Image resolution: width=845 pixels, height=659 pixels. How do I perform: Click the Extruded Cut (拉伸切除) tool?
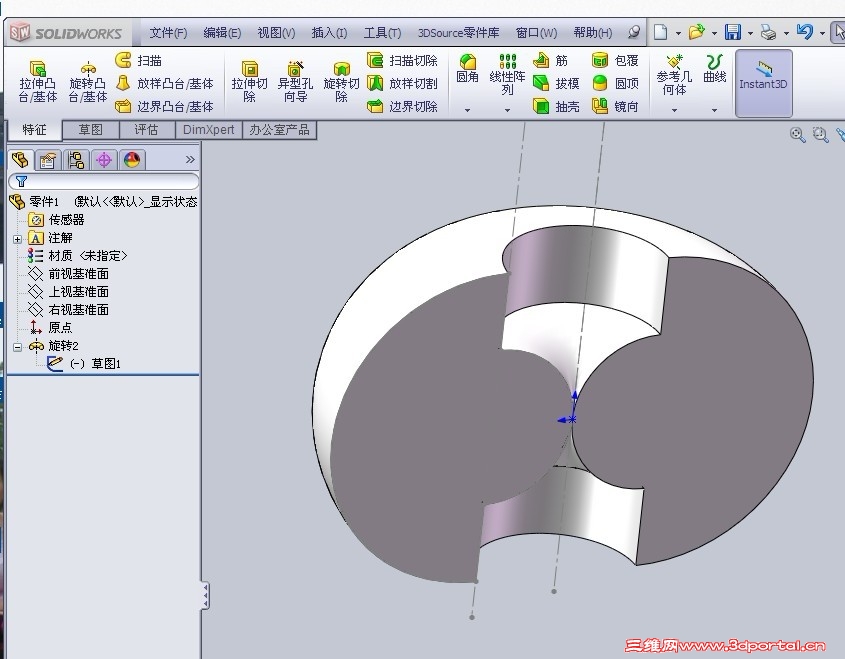pos(250,82)
